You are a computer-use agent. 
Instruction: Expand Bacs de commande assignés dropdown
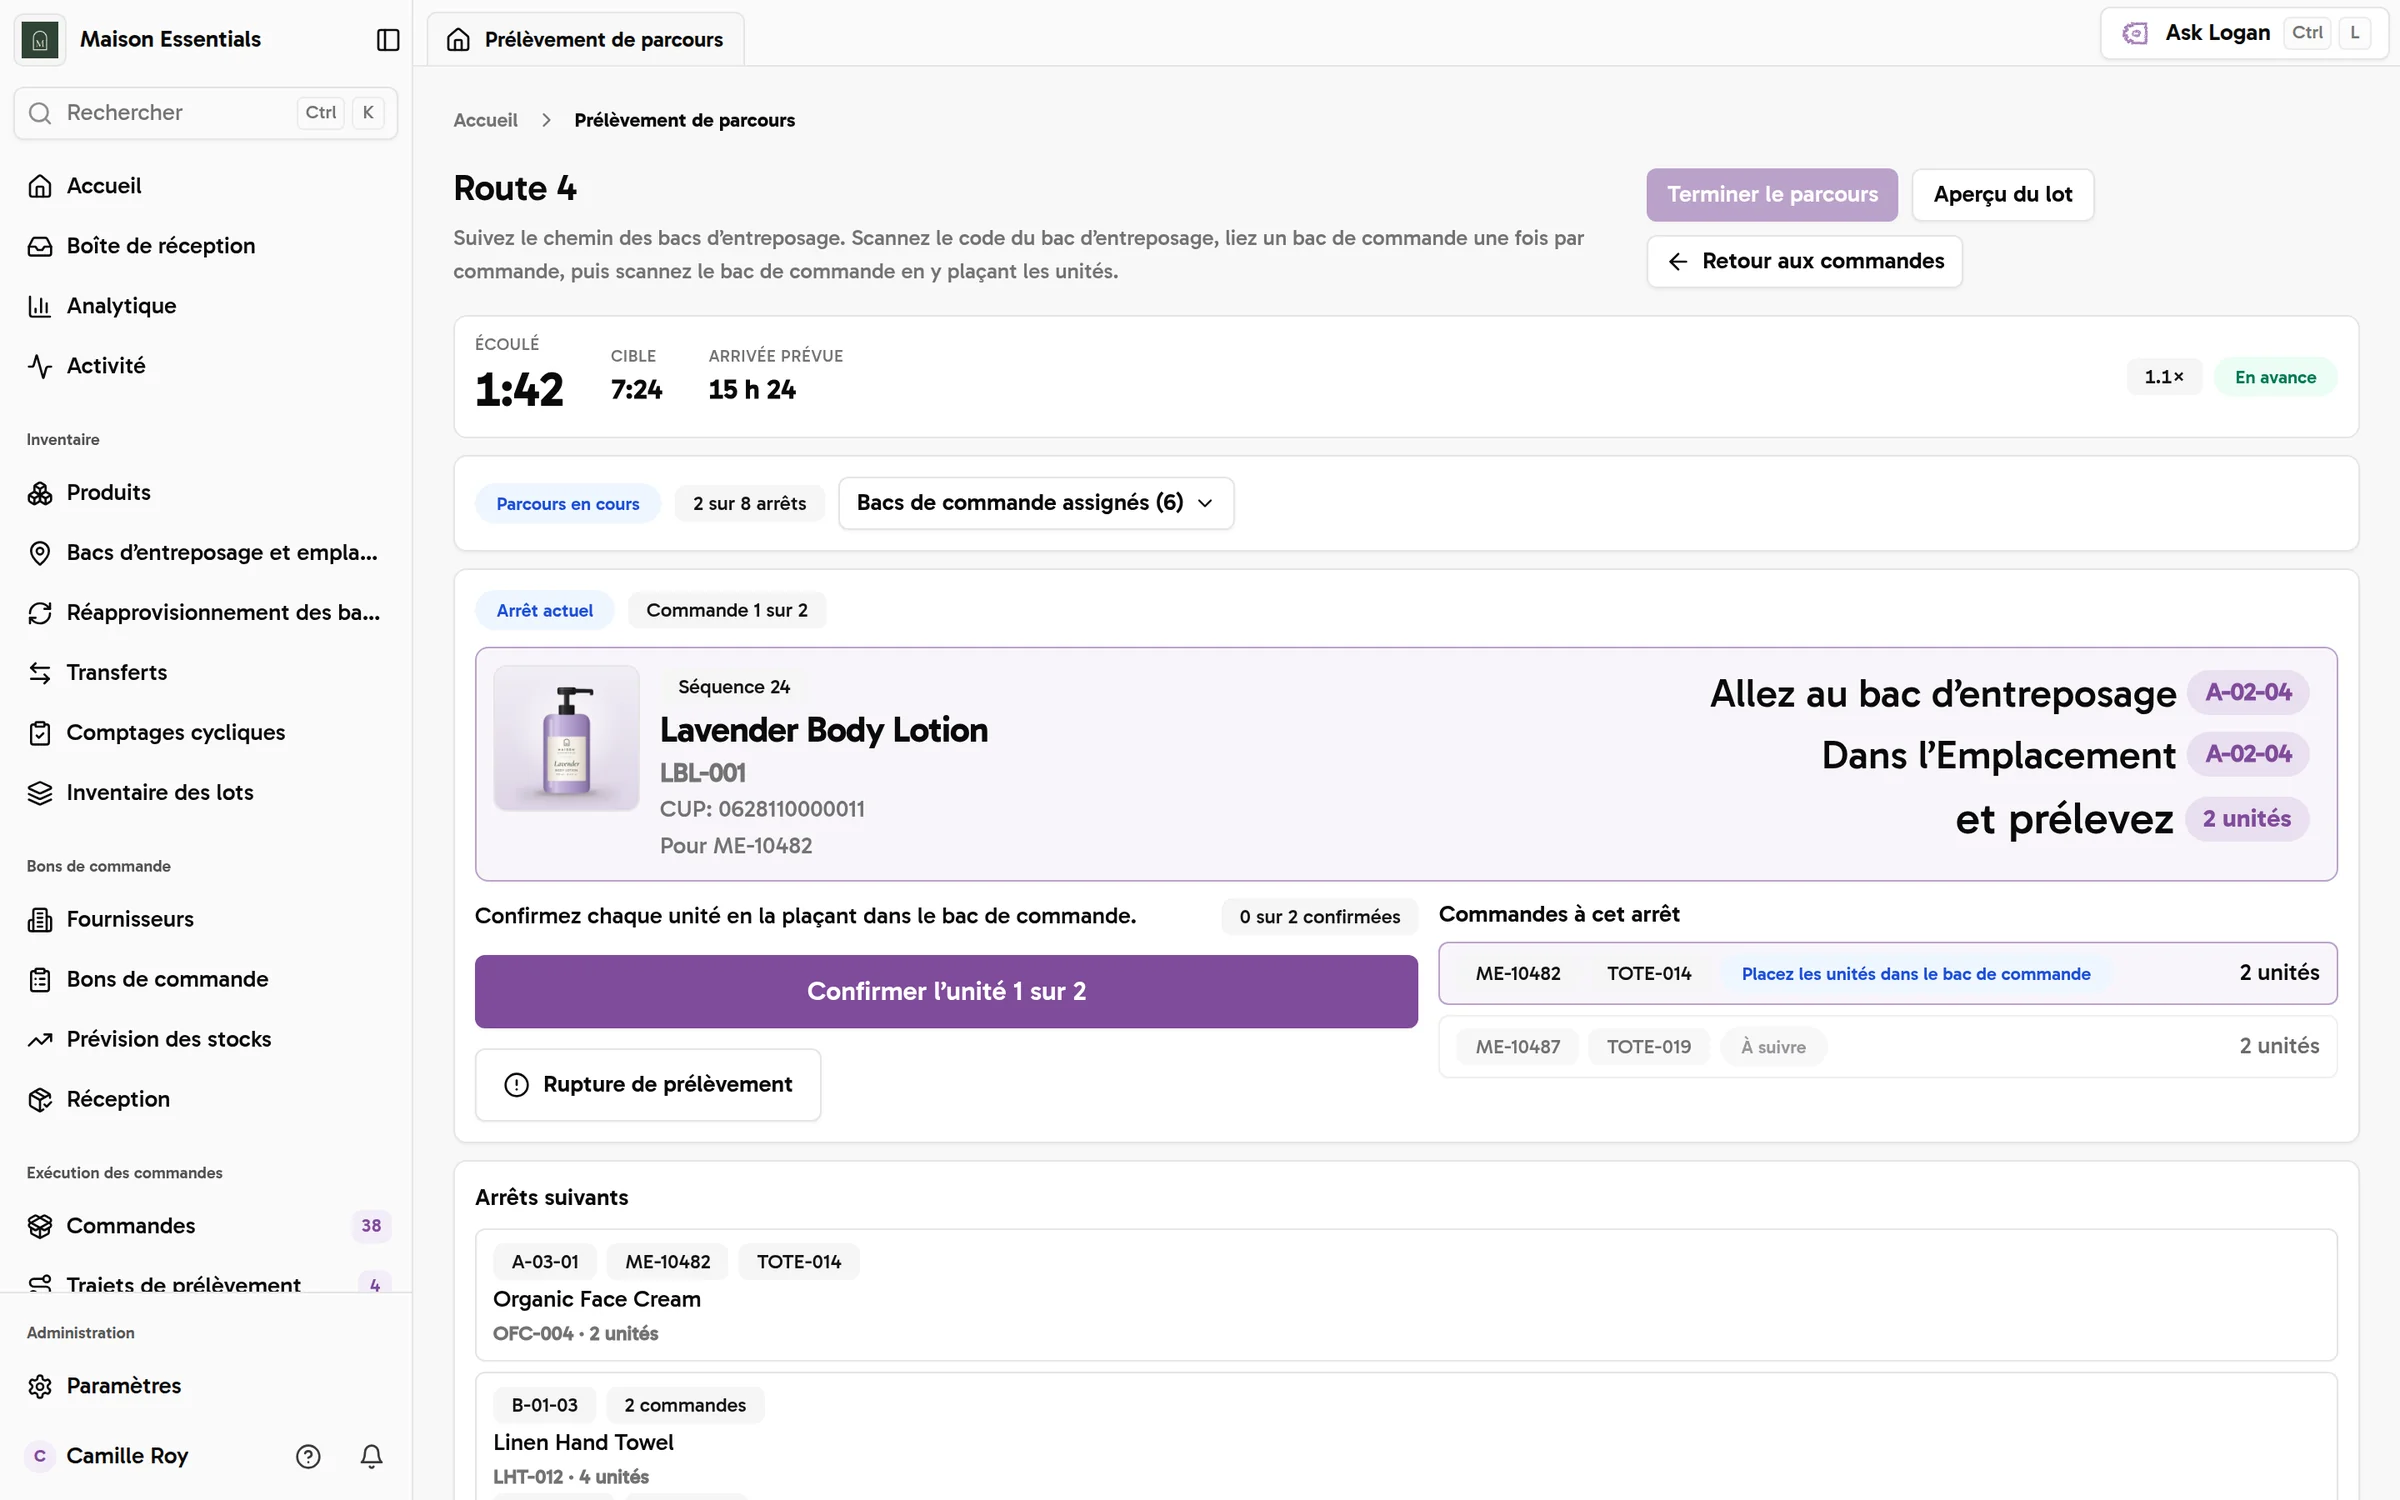tap(1036, 503)
